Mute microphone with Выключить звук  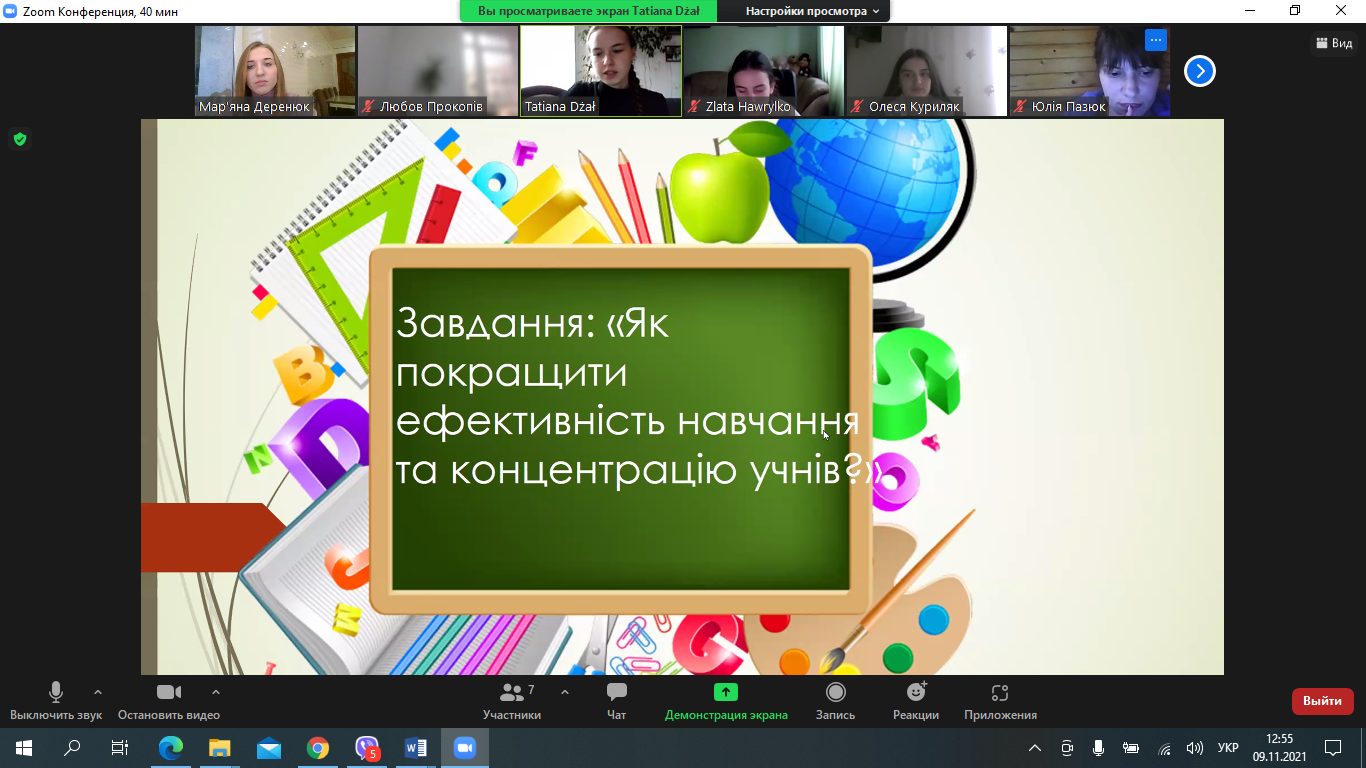(56, 701)
